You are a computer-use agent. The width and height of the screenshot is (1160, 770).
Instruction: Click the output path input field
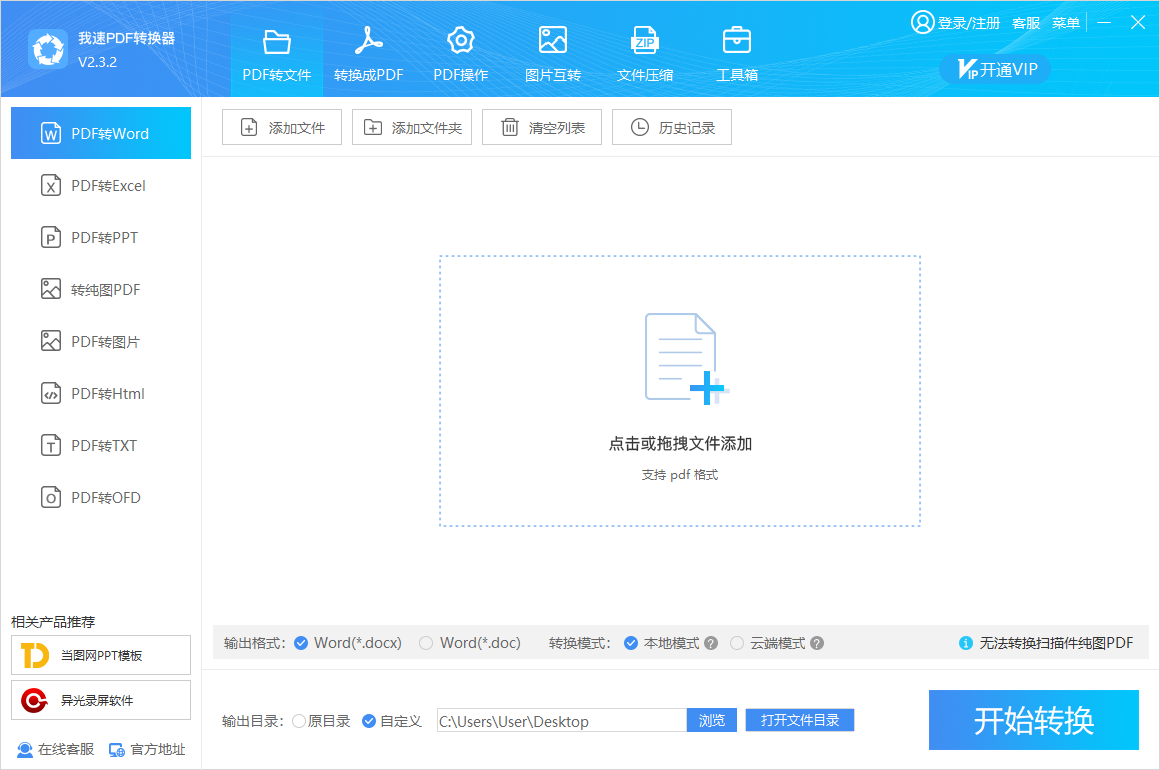(x=562, y=720)
